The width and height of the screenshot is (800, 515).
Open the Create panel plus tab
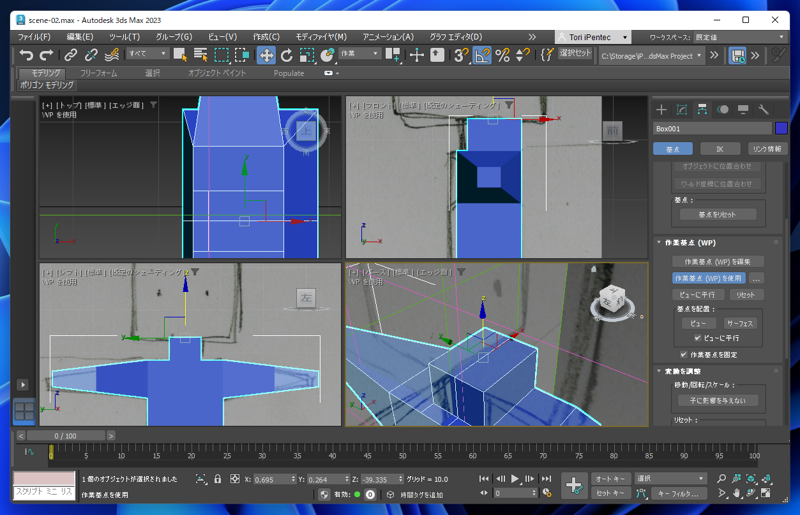tap(661, 109)
